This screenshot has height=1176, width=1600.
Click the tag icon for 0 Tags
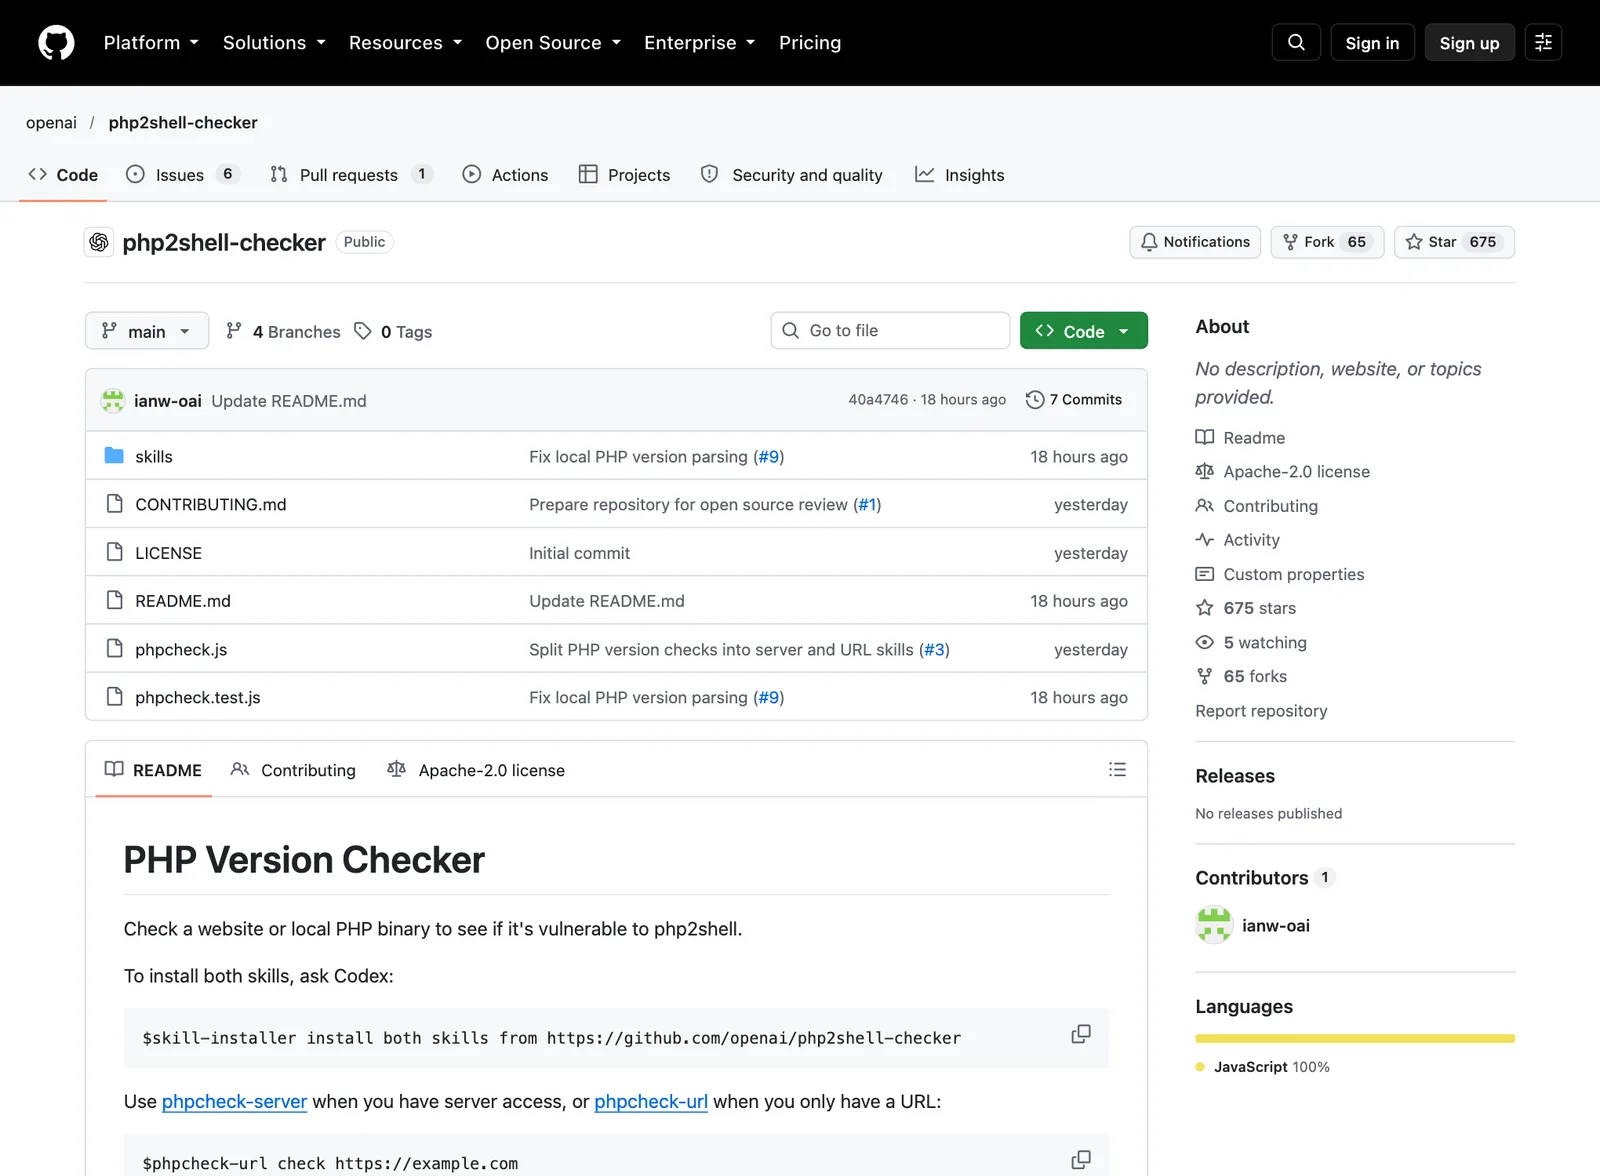pyautogui.click(x=363, y=331)
